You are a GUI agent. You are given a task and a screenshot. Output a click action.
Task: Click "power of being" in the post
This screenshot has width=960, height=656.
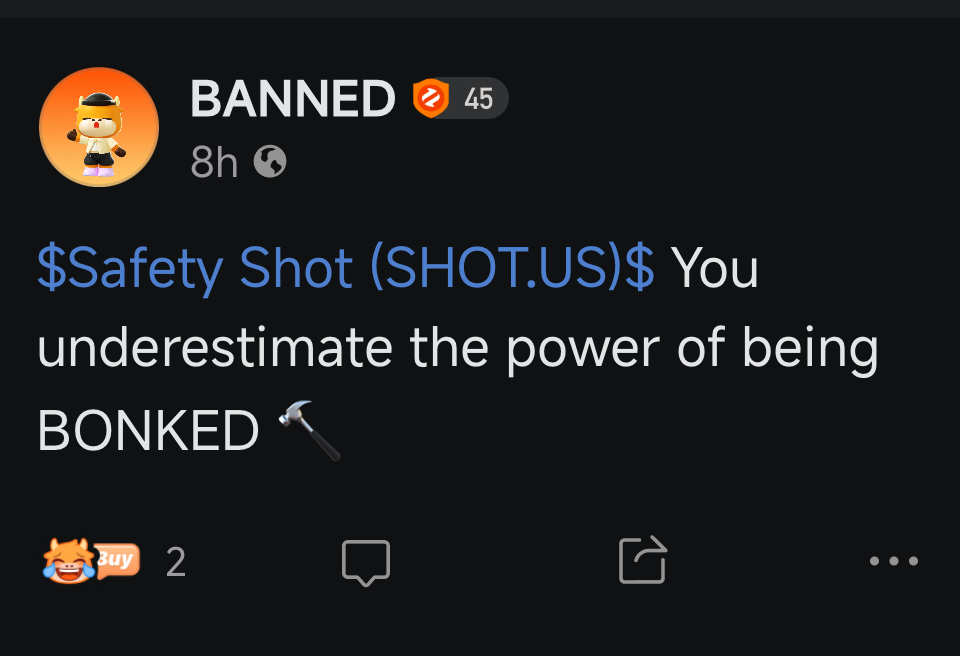tap(692, 350)
